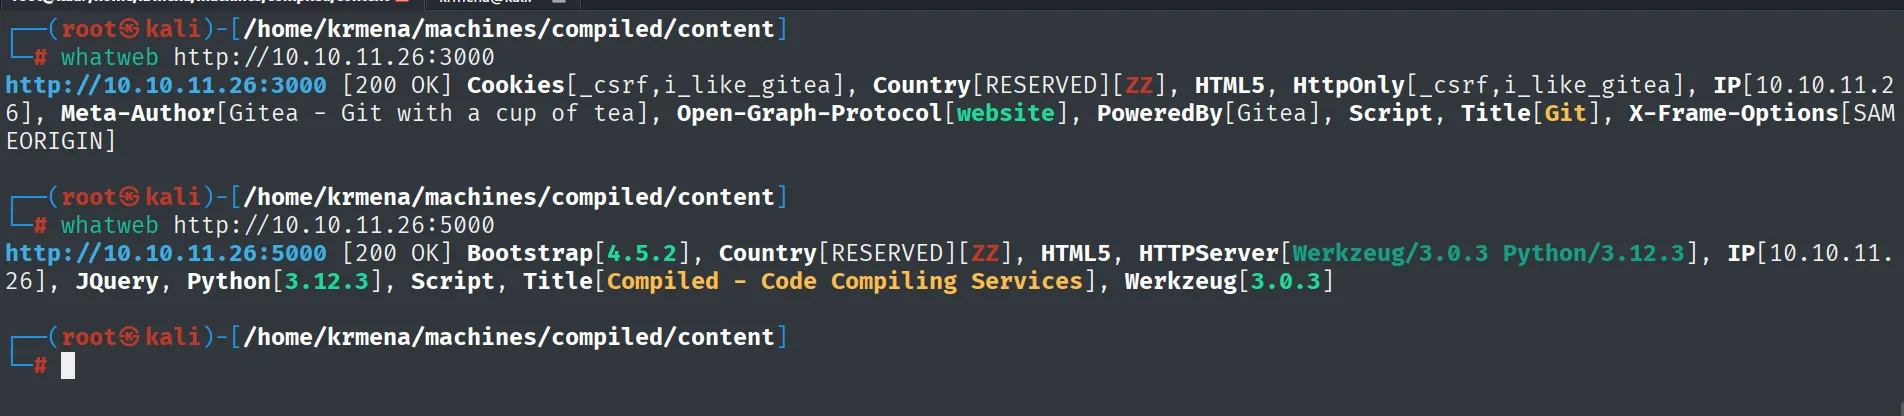The image size is (1904, 416).
Task: Click '[200 OK]' in the port 5000 result
Action: pos(397,254)
